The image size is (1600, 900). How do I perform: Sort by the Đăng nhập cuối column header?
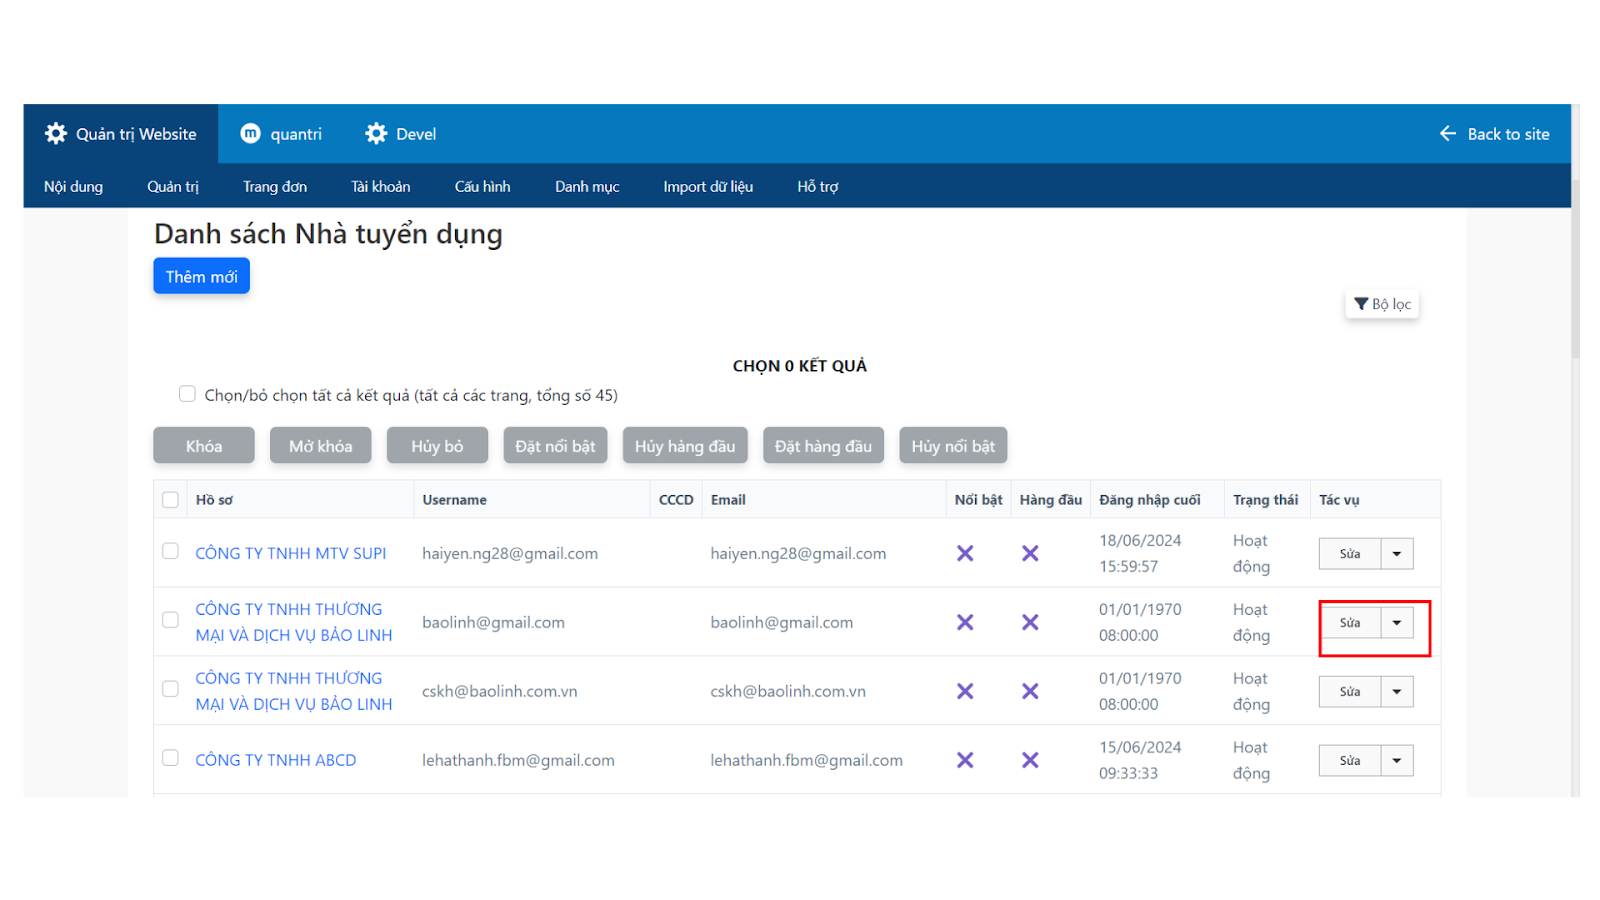coord(1149,500)
